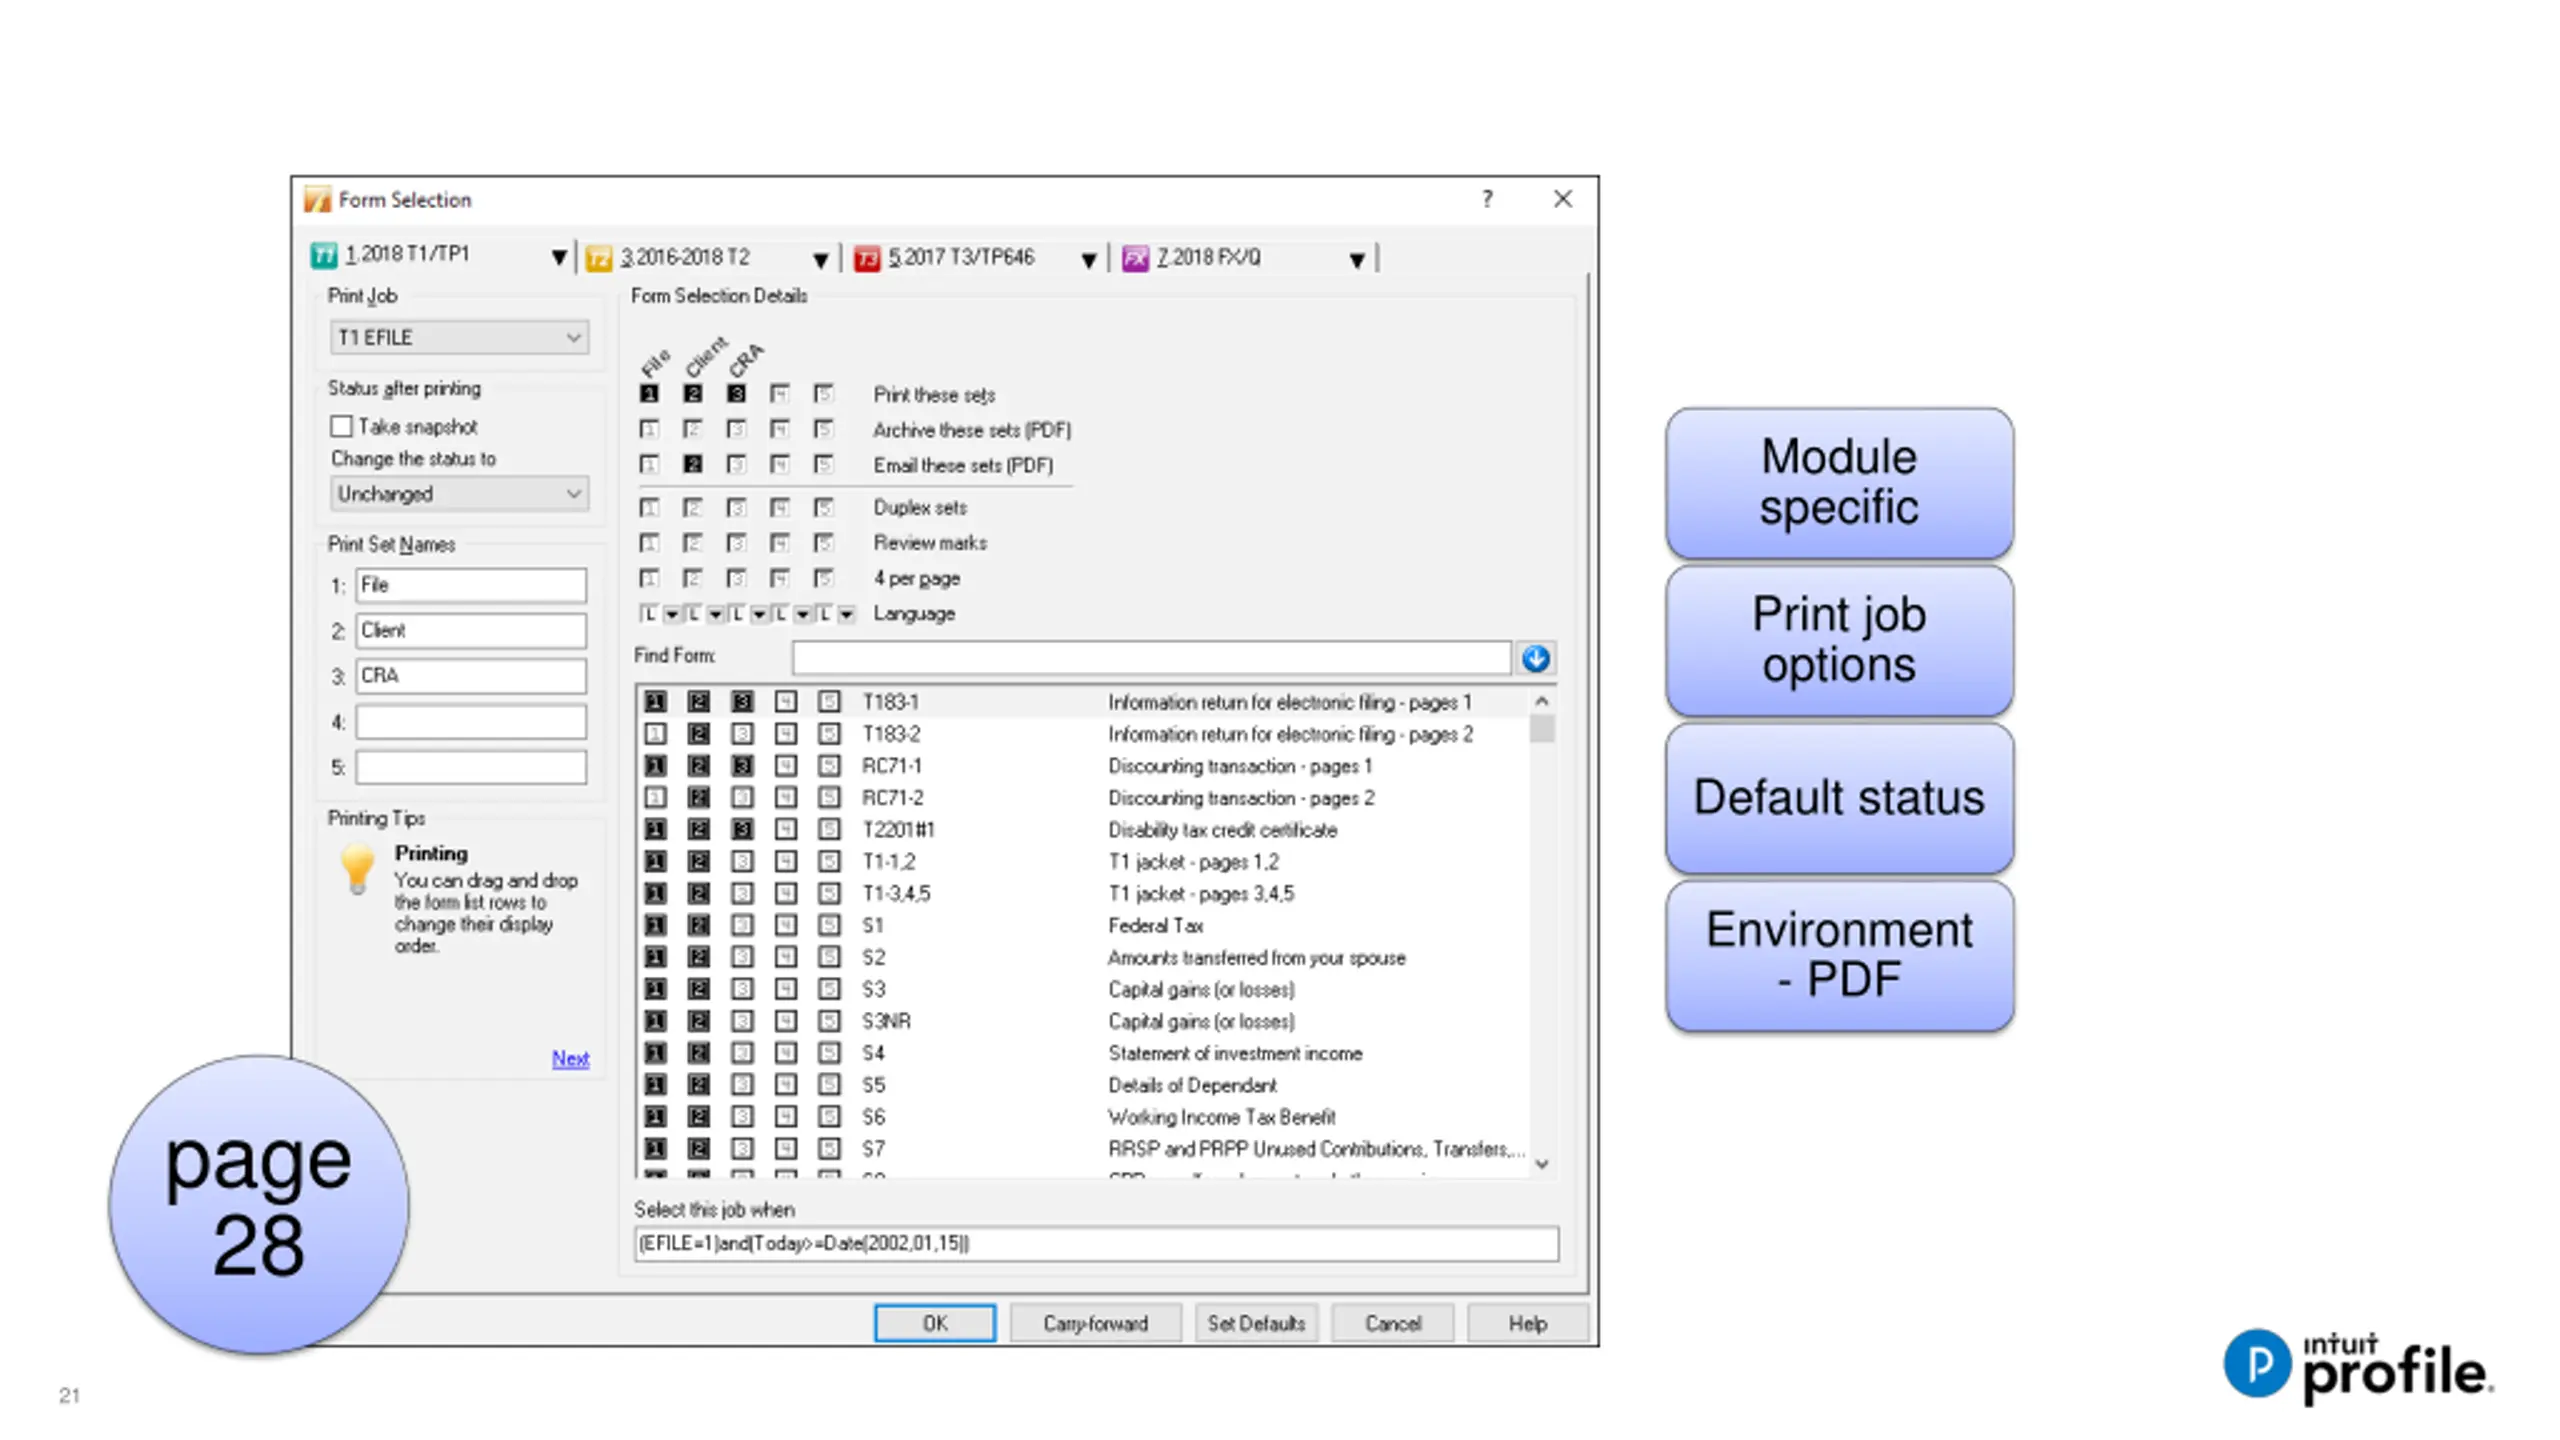Open the Print Job T1 EFILE dropdown
The width and height of the screenshot is (2560, 1440).
point(459,337)
